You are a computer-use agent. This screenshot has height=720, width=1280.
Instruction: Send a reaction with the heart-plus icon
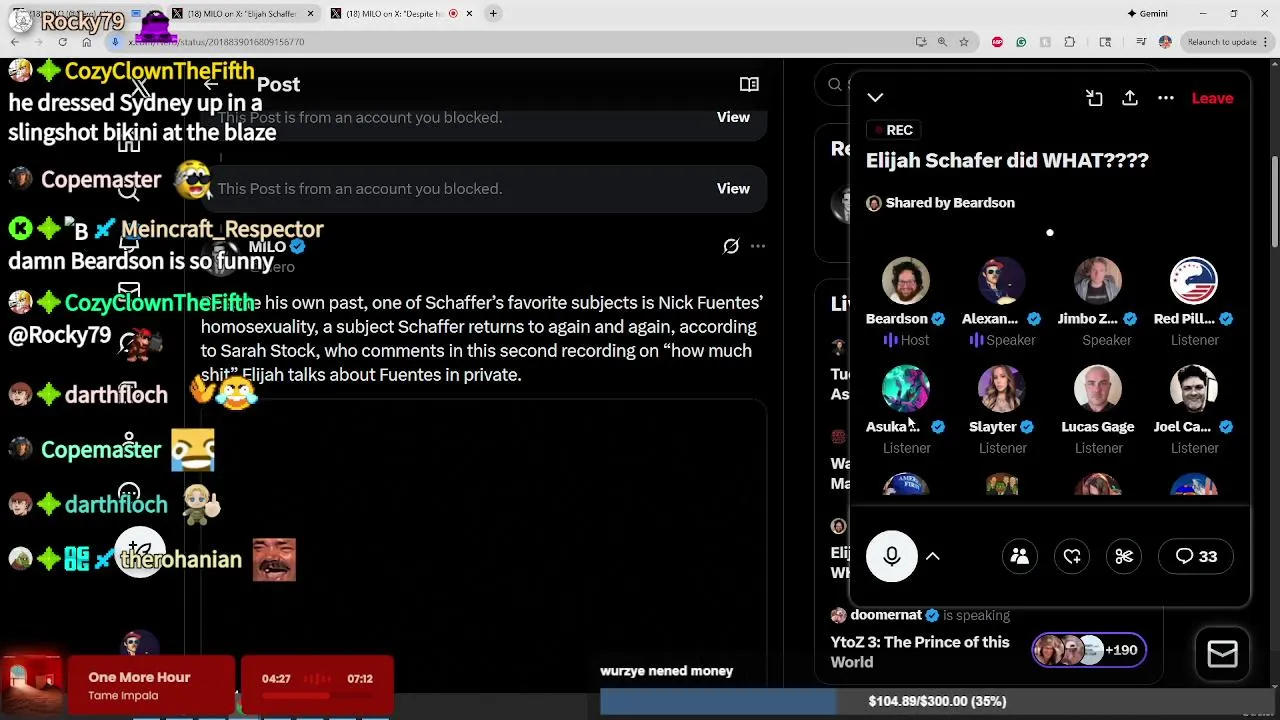click(x=1072, y=556)
